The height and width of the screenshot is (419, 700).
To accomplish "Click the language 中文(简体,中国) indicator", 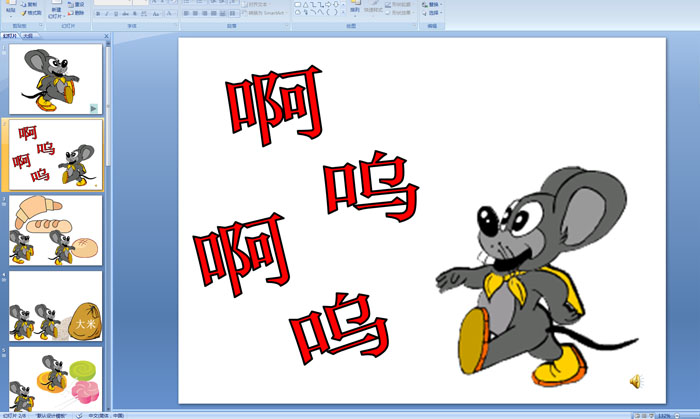I will point(106,415).
